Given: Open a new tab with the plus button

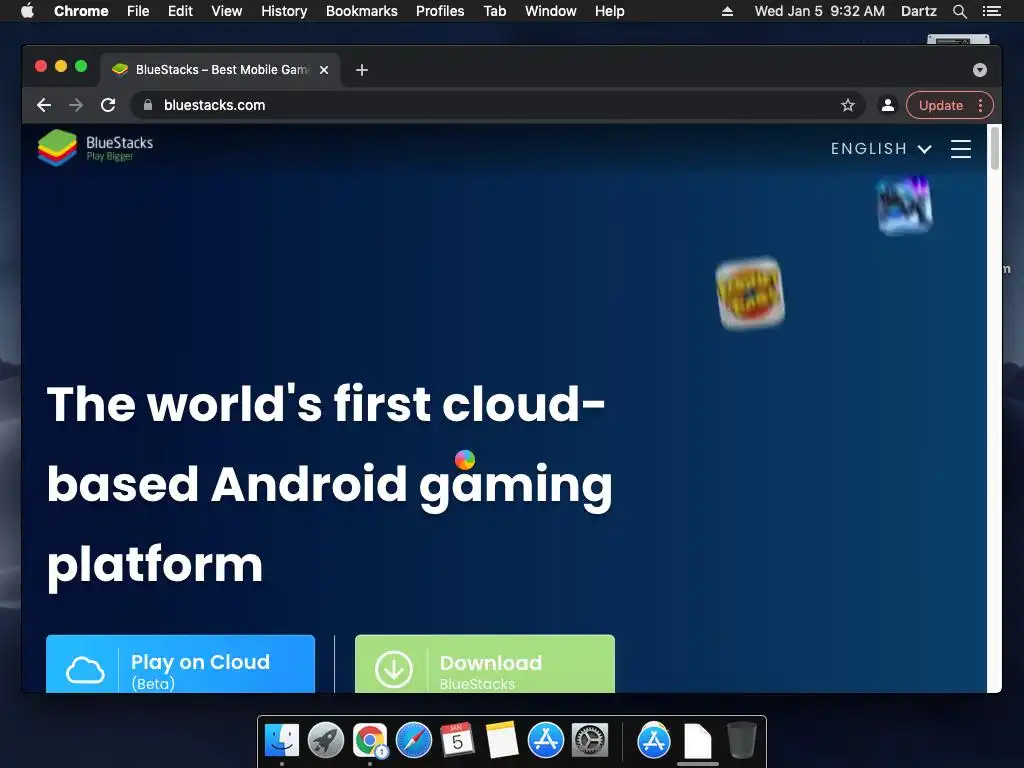Looking at the screenshot, I should coord(362,70).
